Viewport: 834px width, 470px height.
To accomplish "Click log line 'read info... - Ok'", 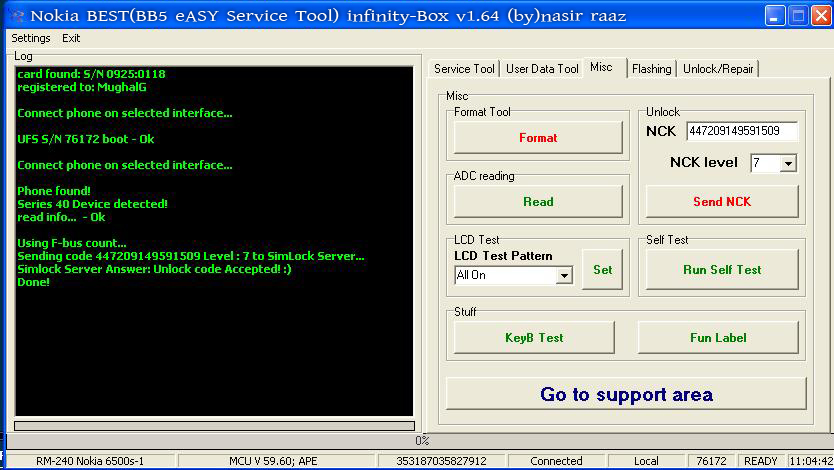I will 61,217.
